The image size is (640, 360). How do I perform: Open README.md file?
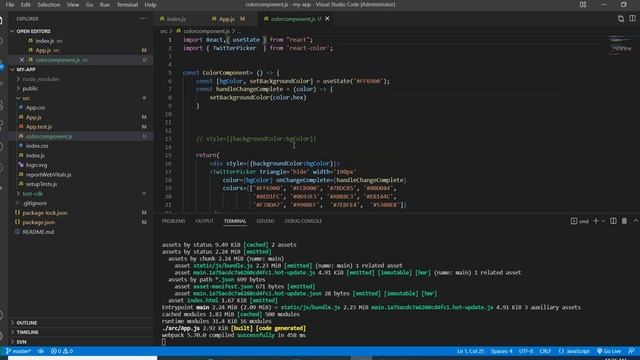point(38,232)
